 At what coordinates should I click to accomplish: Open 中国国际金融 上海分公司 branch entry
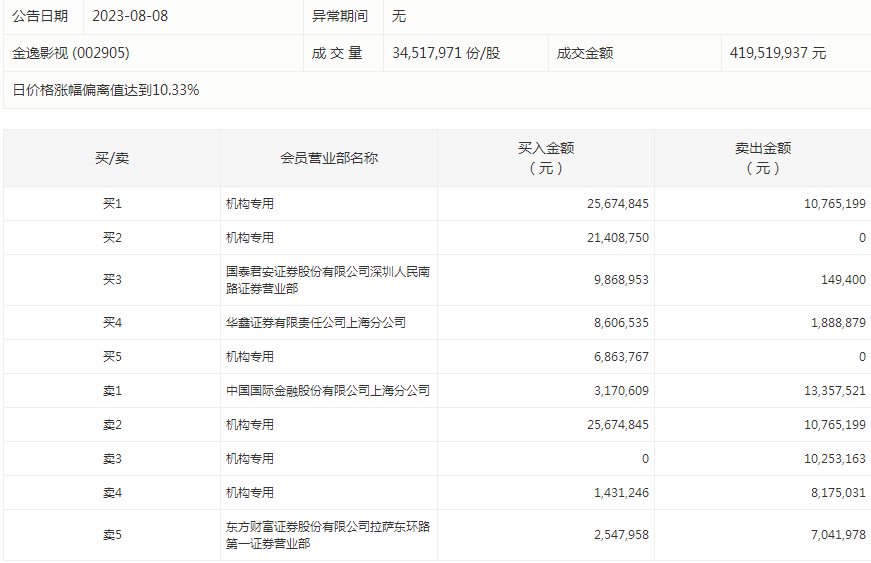(328, 391)
